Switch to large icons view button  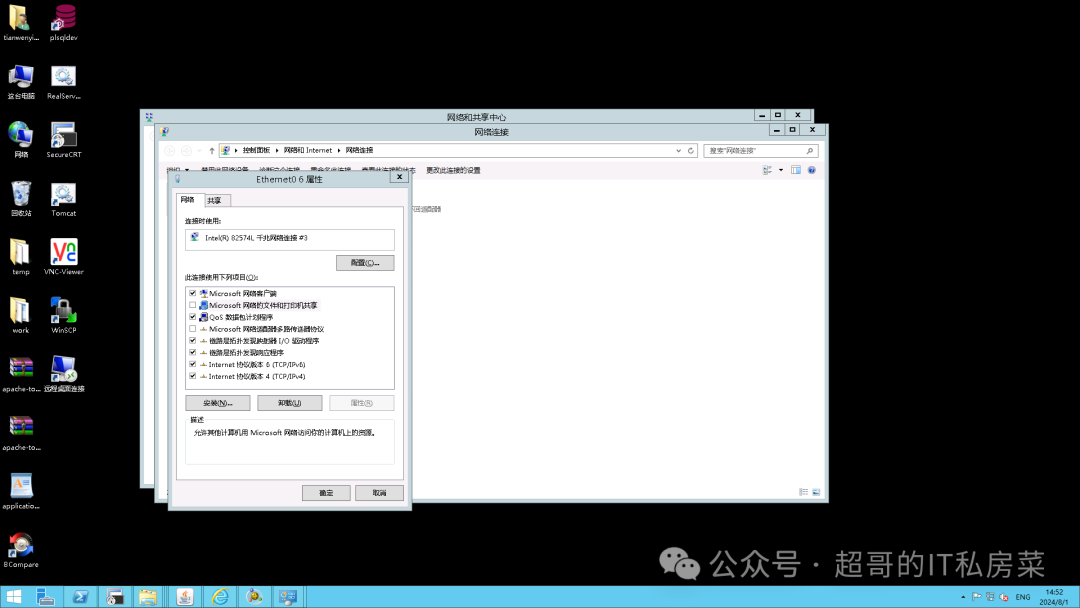click(816, 492)
